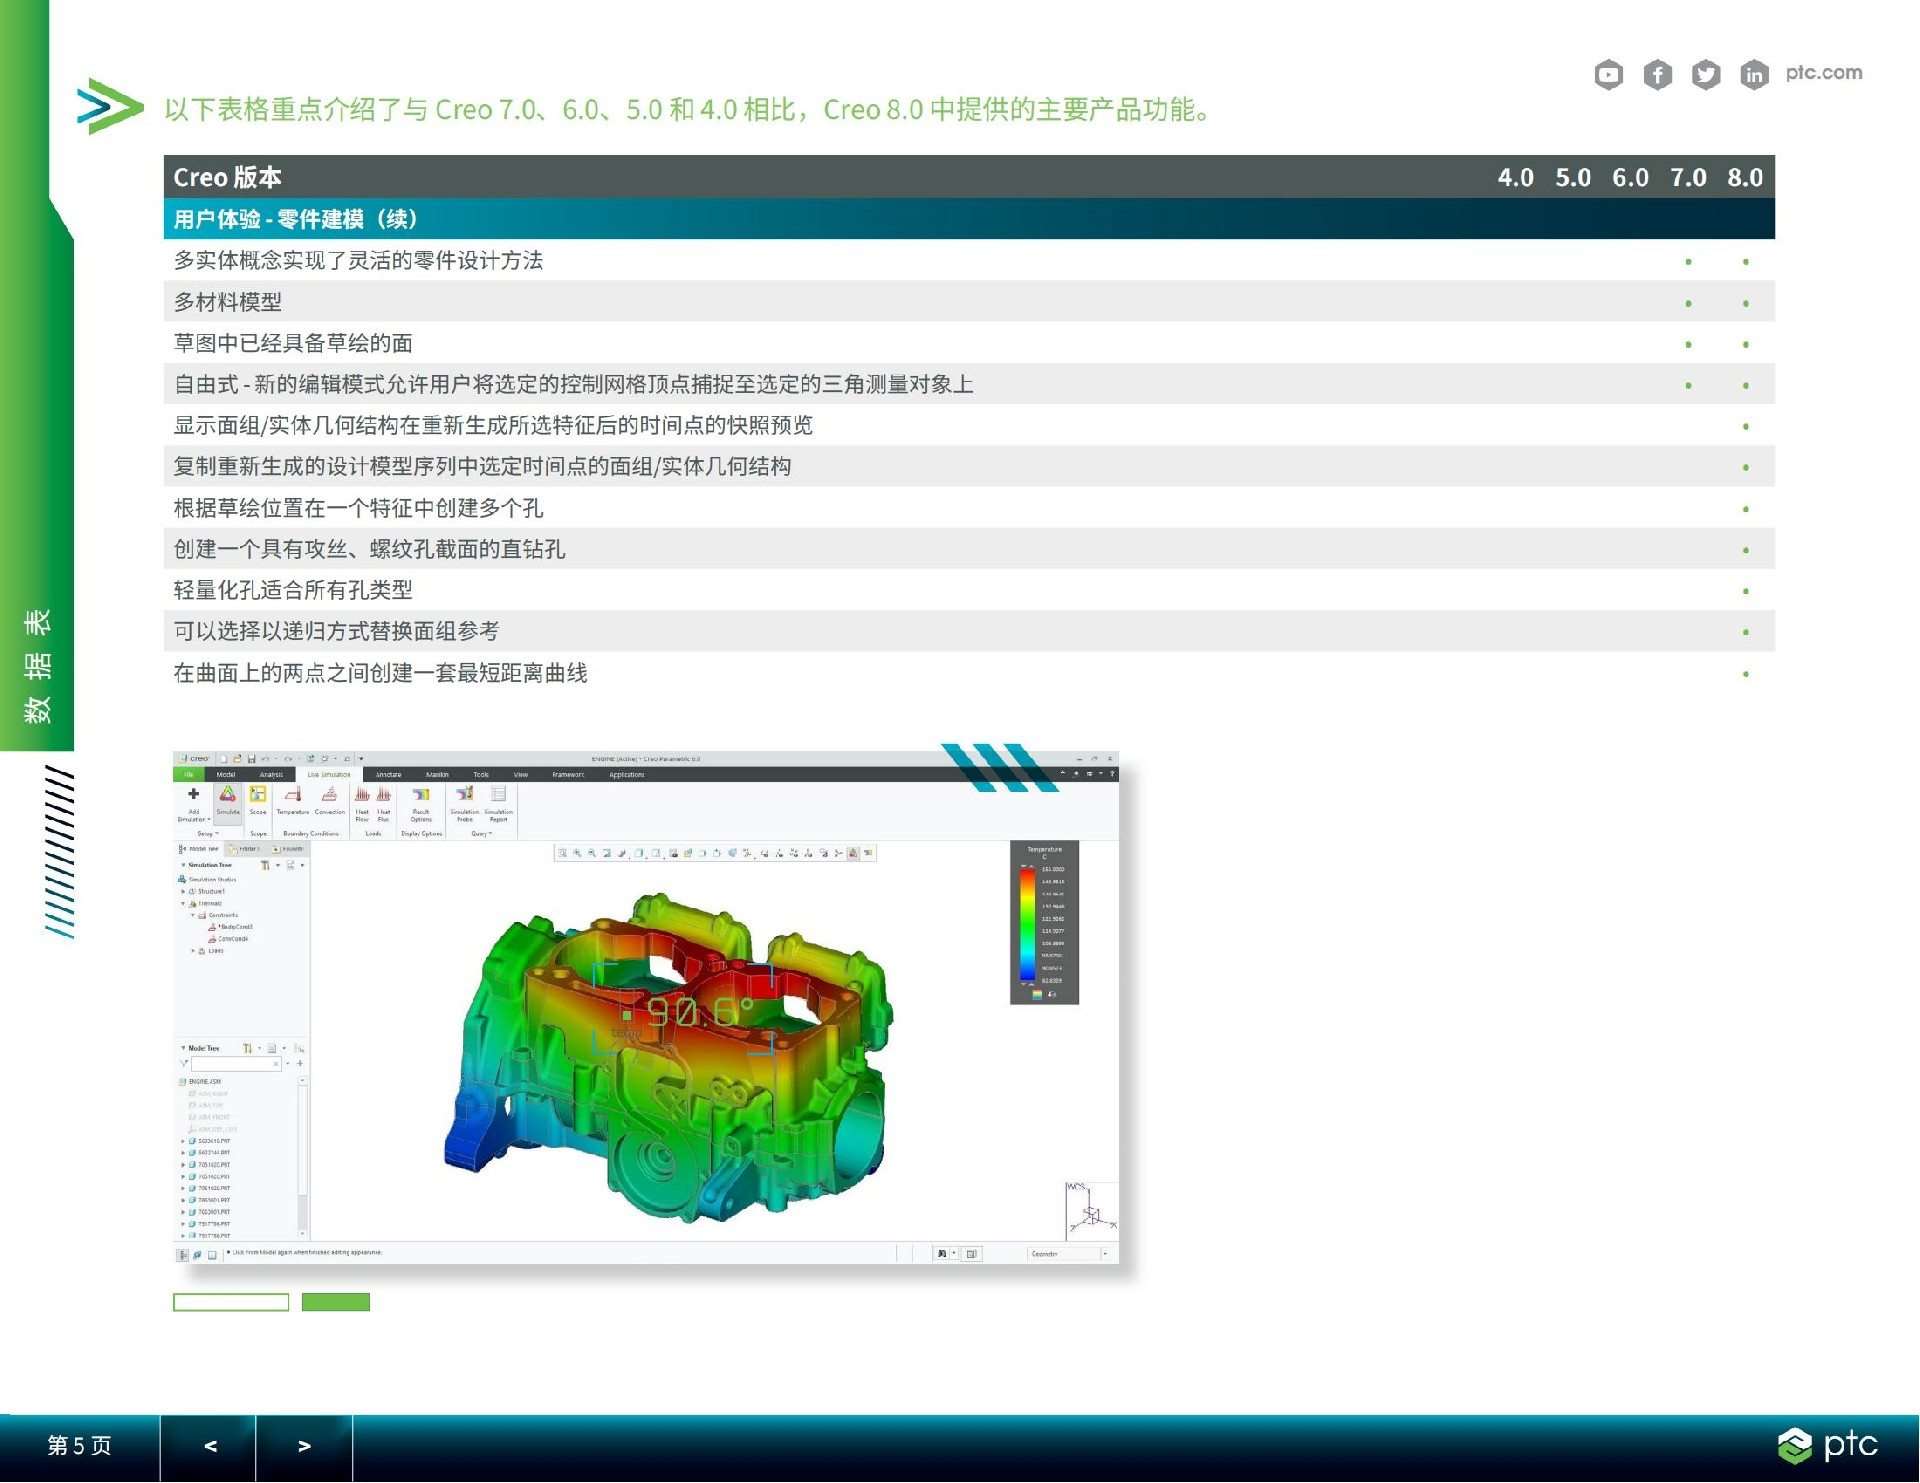Screen dimensions: 1920x1483
Task: Select Simulation Studies tree item
Action: point(208,879)
